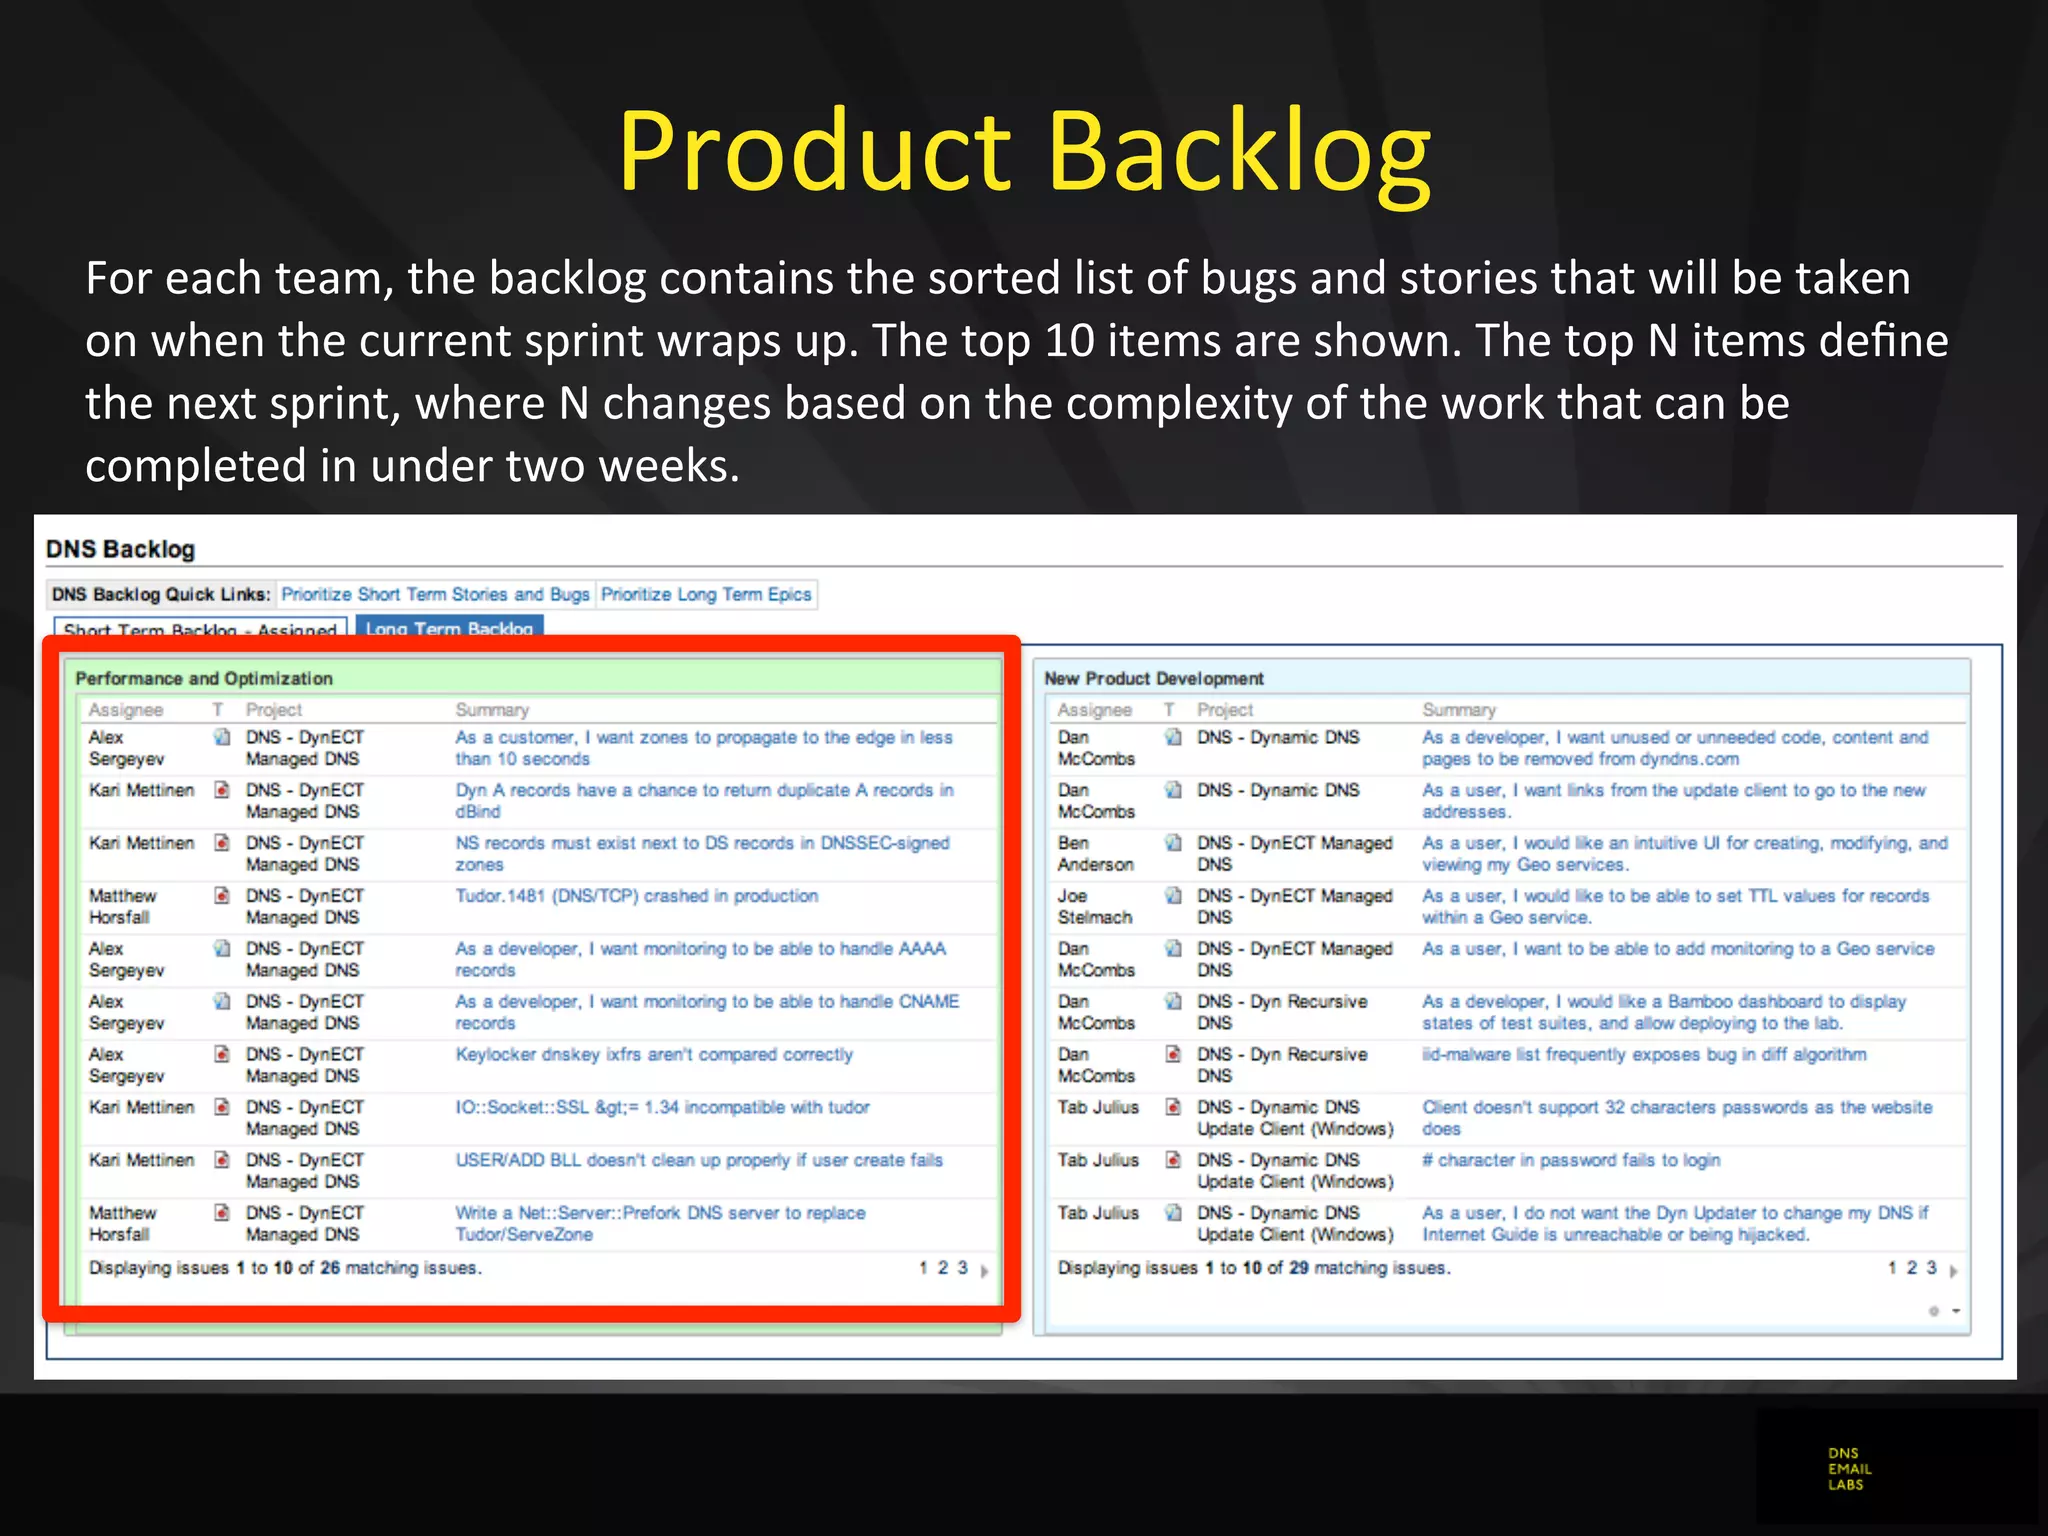Open Keylocker dnskey ixfrs issue

coord(654,1055)
